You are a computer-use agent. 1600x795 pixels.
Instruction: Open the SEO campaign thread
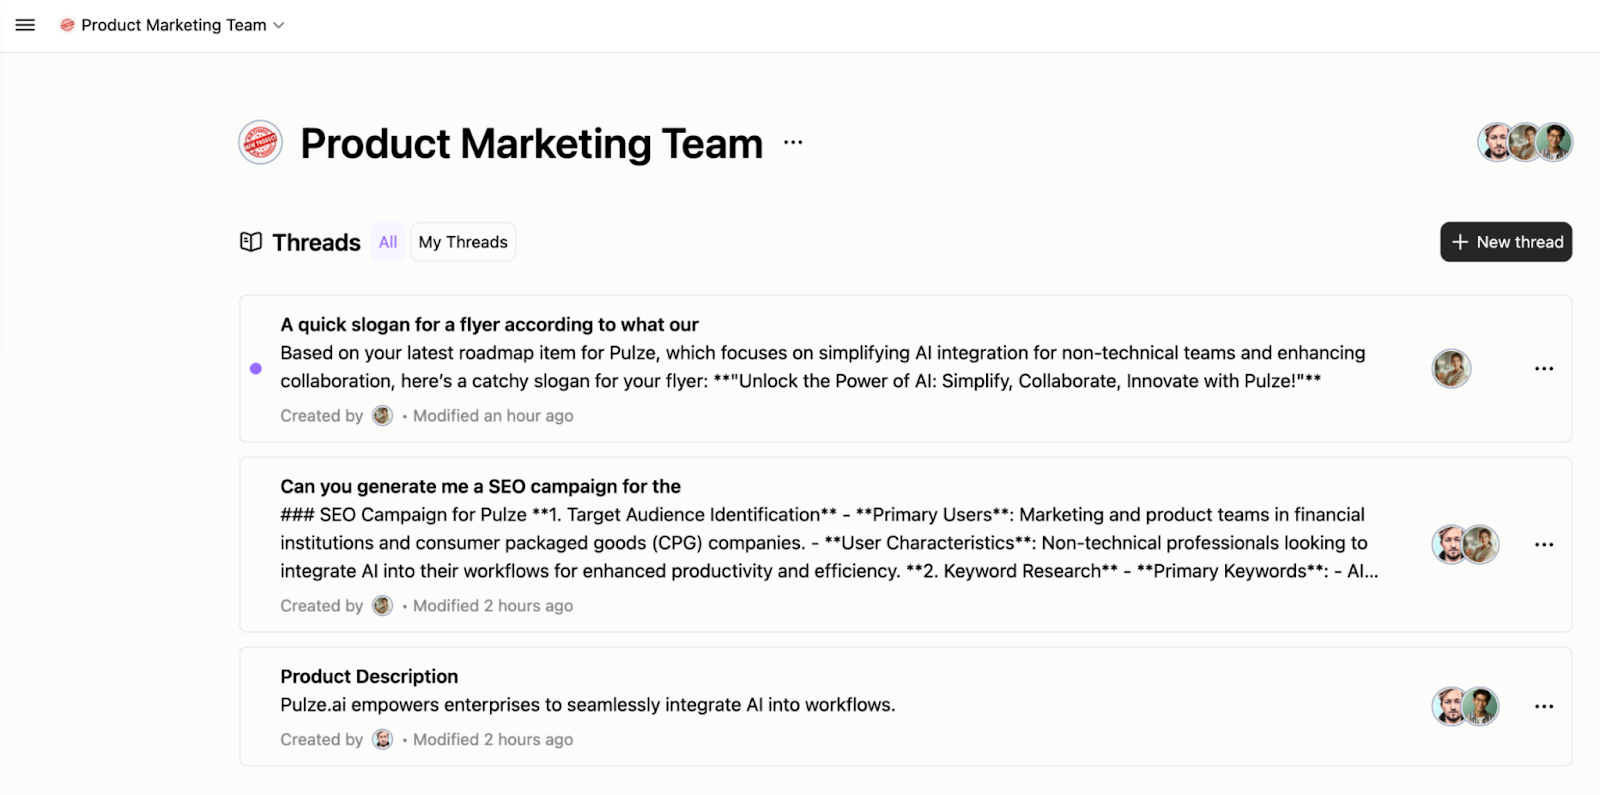point(480,487)
